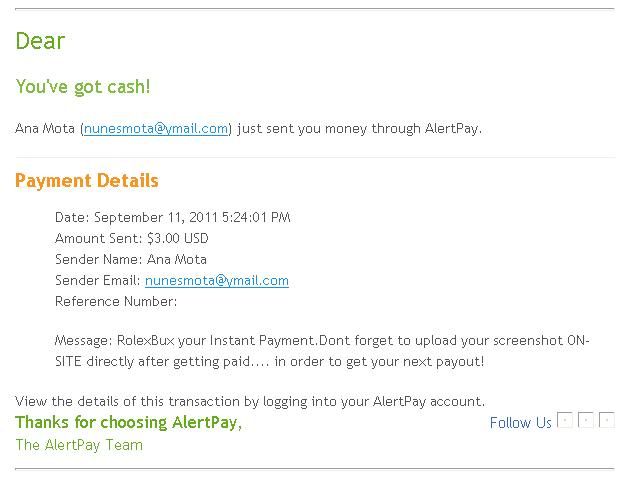634x482 pixels.
Task: Click the "in order to get your next payout" line
Action: click(379, 361)
